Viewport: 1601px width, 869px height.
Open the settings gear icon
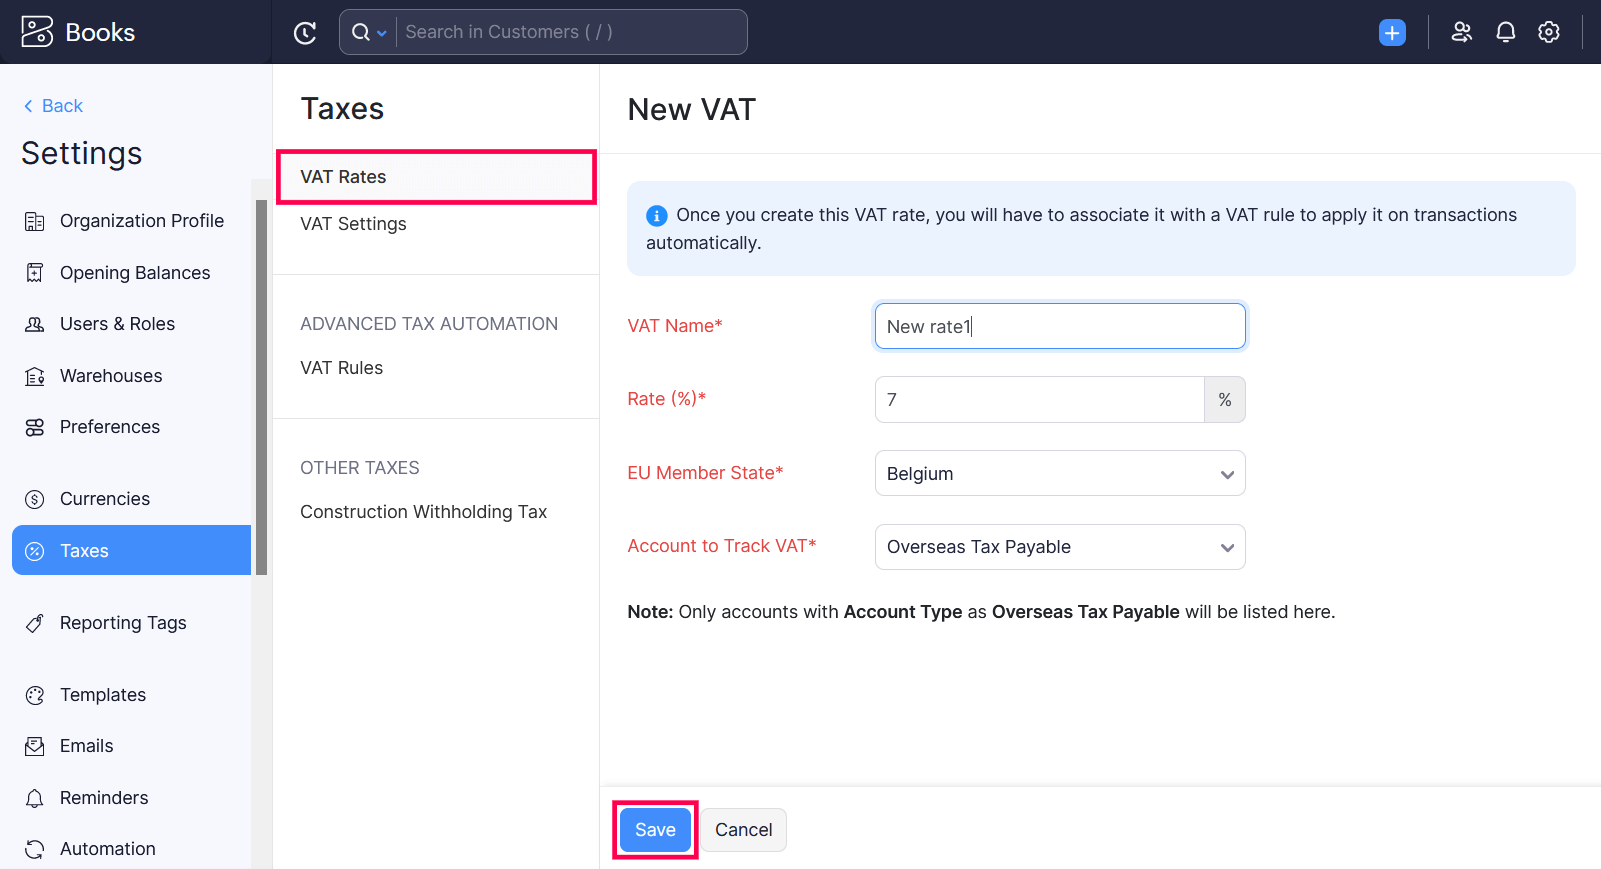pos(1548,33)
